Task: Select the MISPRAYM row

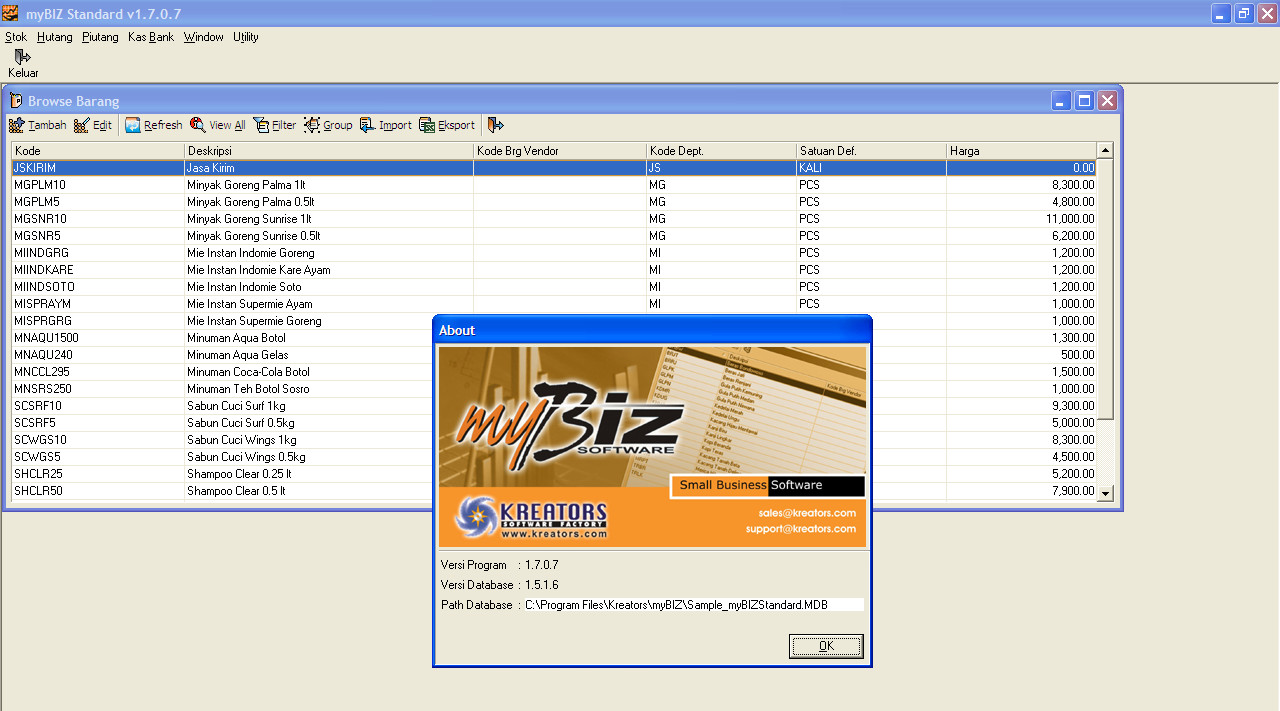Action: (554, 304)
